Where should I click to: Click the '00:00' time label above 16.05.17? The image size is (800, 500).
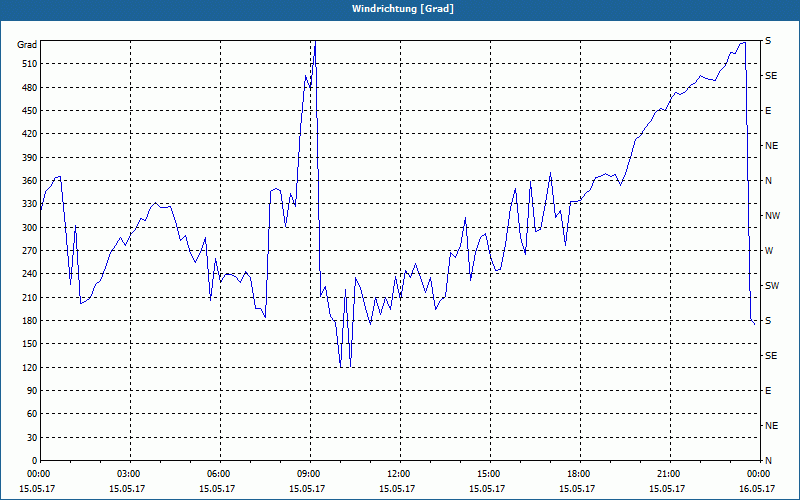point(758,474)
